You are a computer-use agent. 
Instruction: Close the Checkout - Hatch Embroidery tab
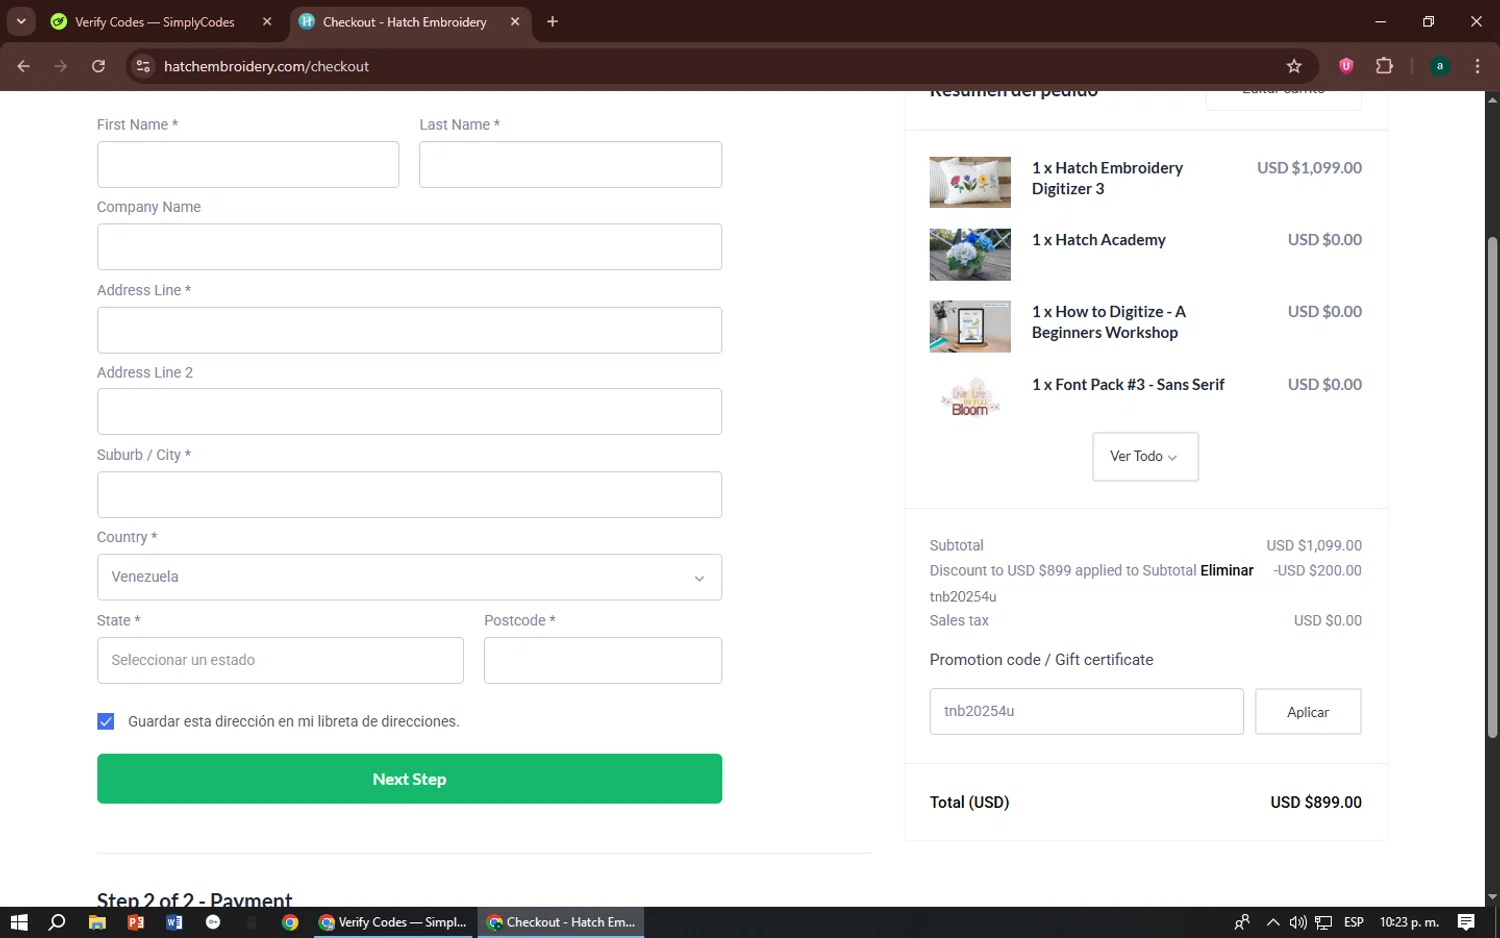tap(515, 21)
